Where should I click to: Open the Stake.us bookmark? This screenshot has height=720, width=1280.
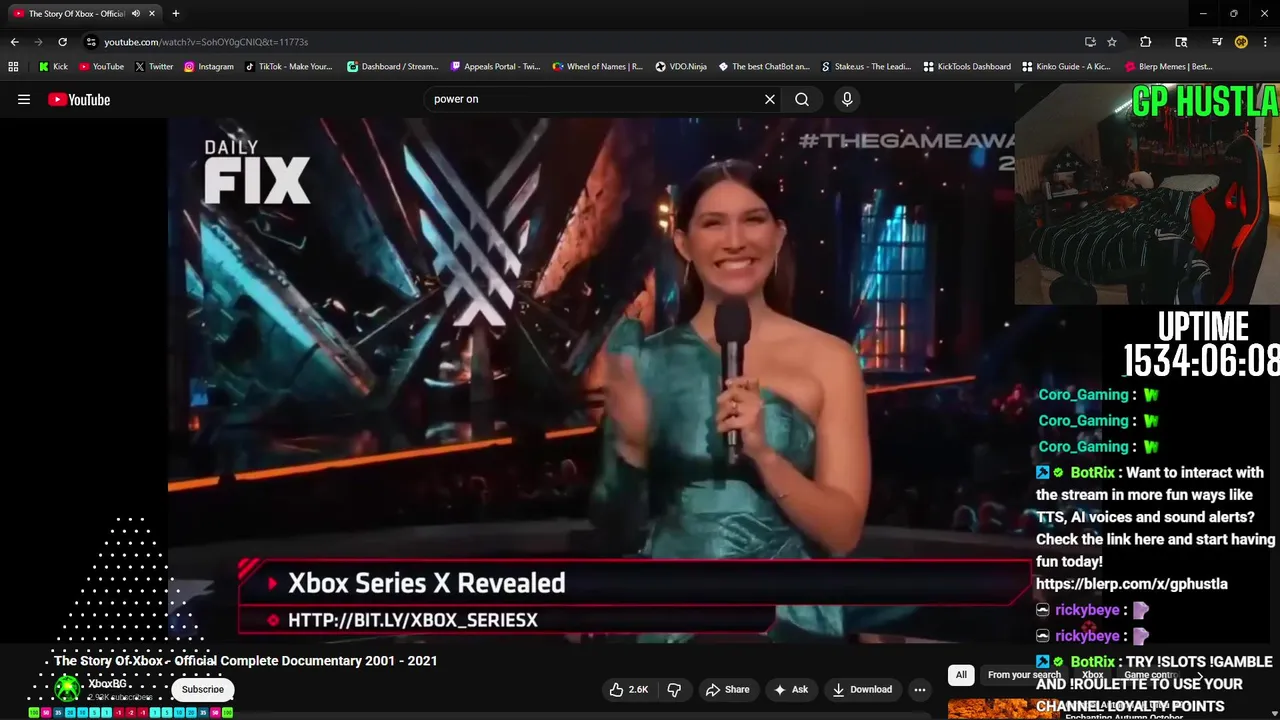point(866,67)
